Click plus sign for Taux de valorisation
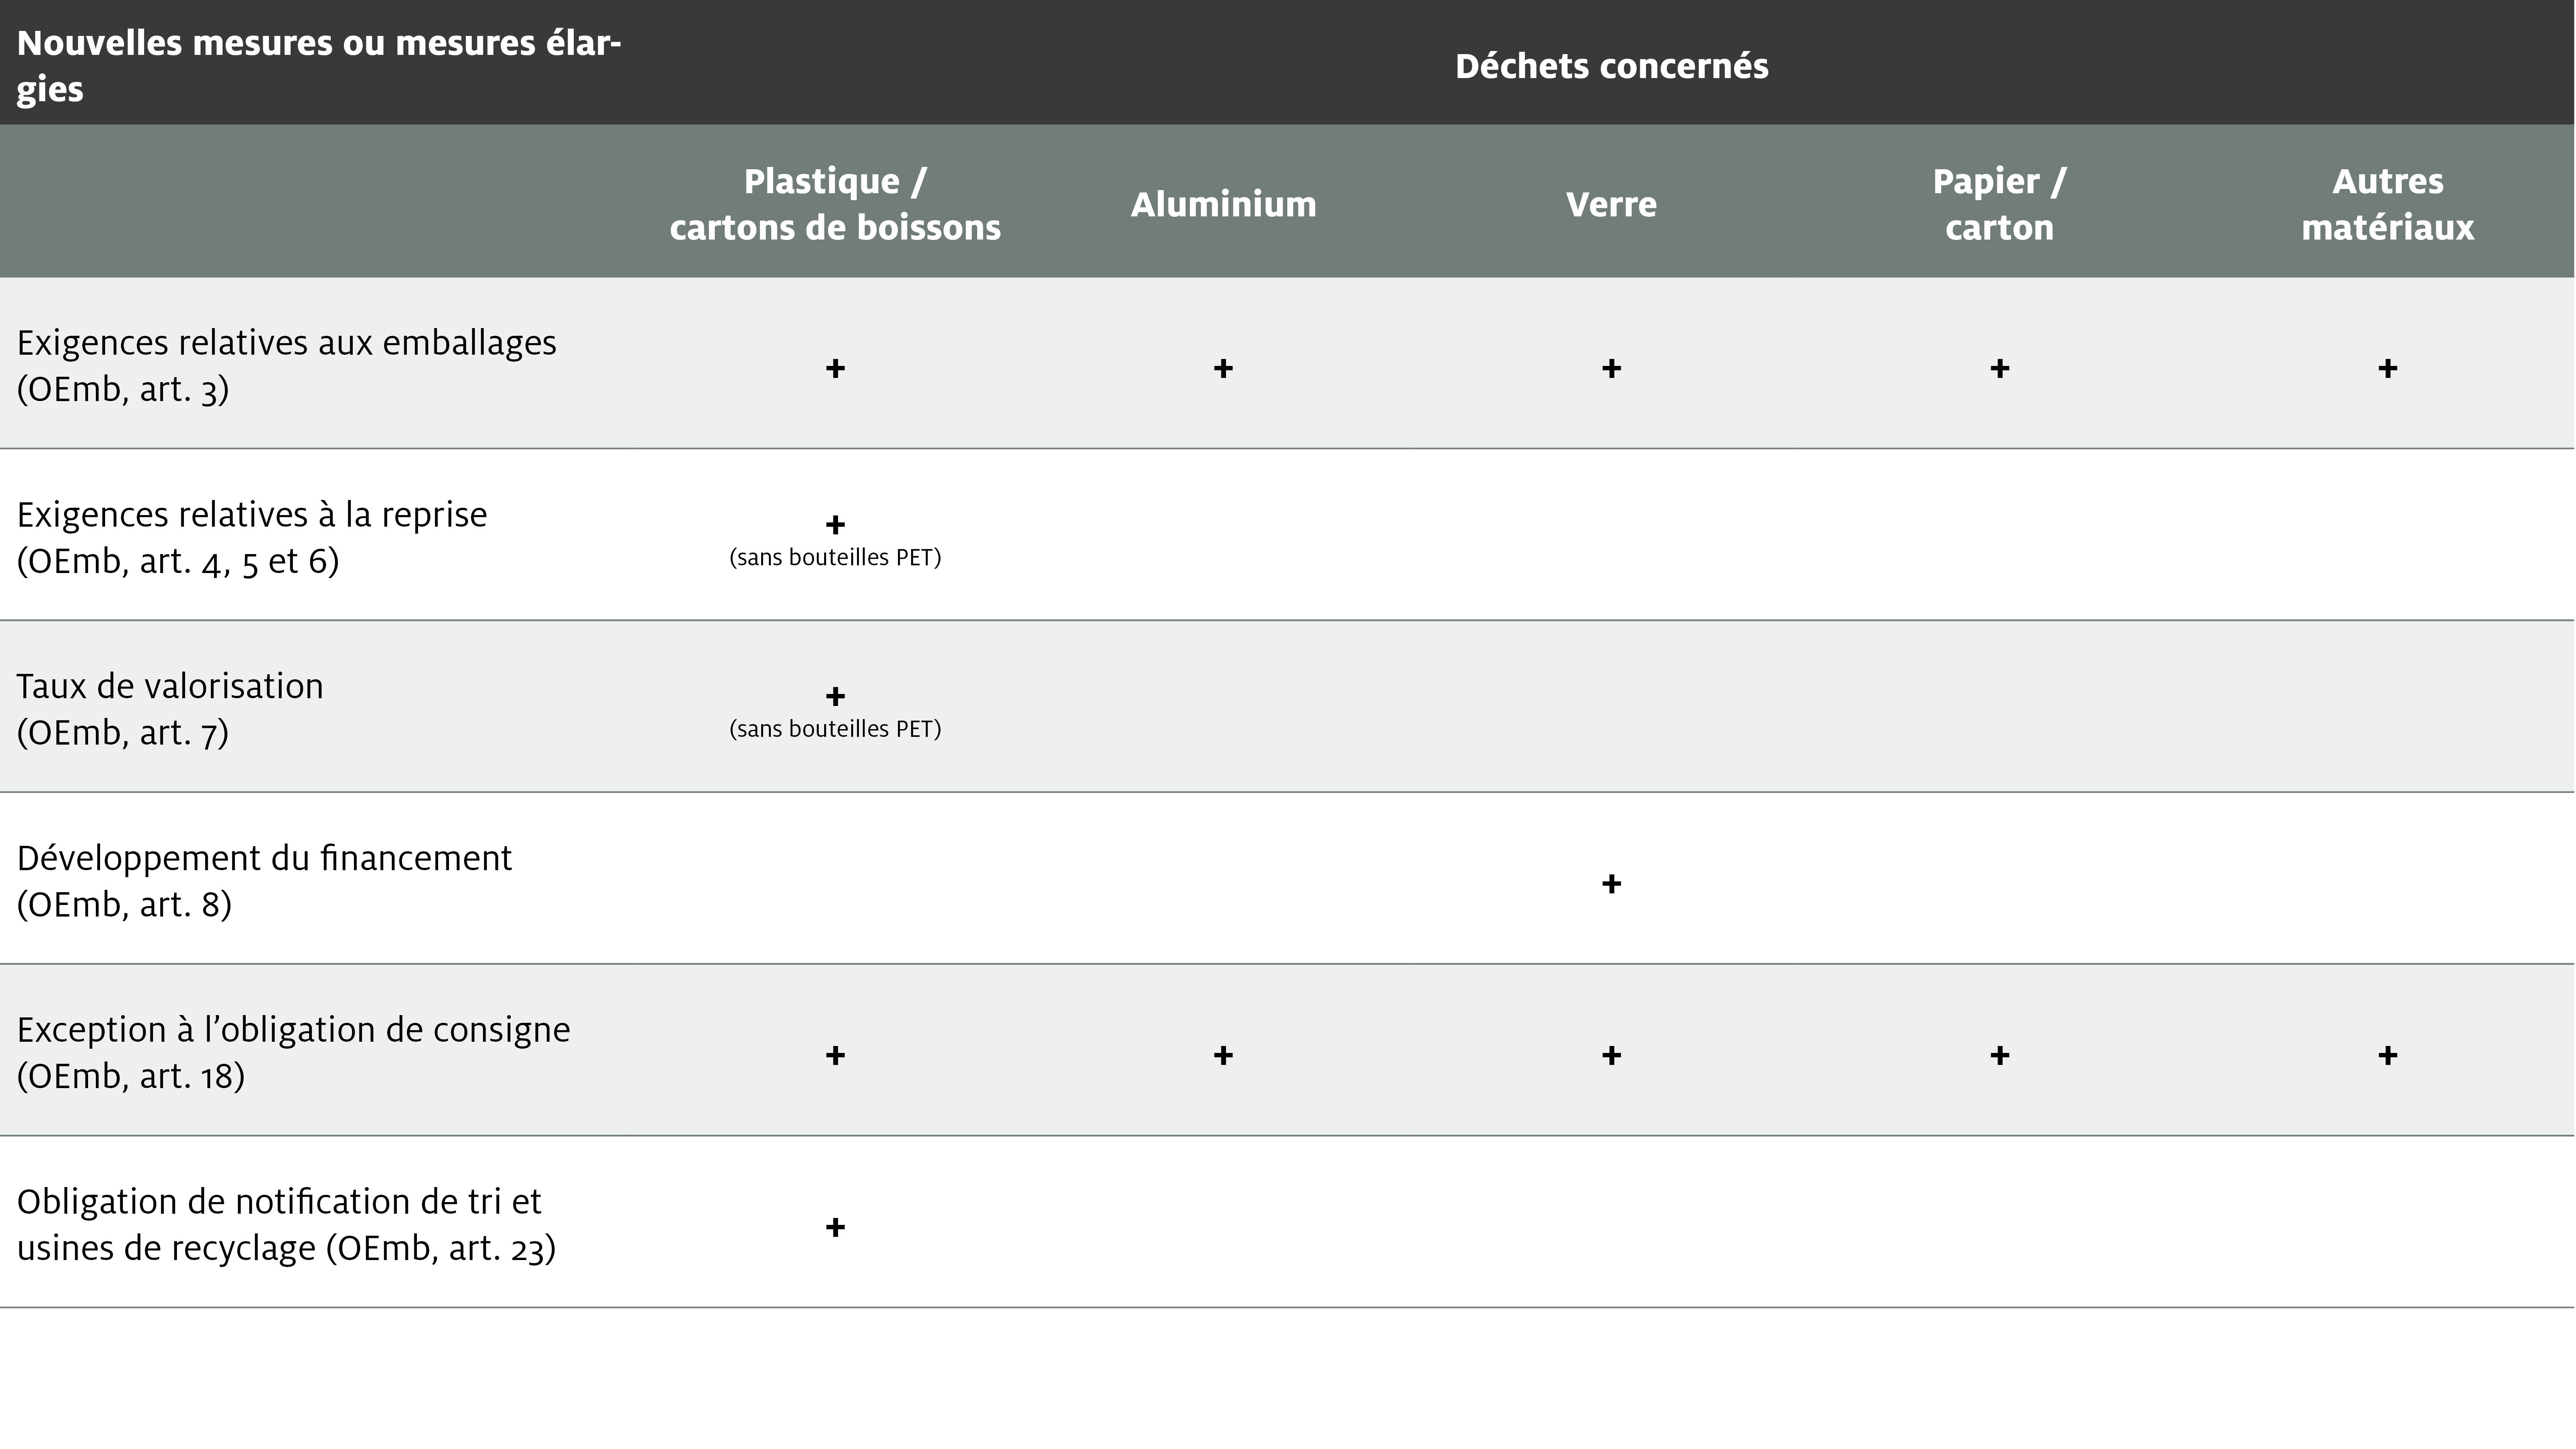 tap(835, 695)
